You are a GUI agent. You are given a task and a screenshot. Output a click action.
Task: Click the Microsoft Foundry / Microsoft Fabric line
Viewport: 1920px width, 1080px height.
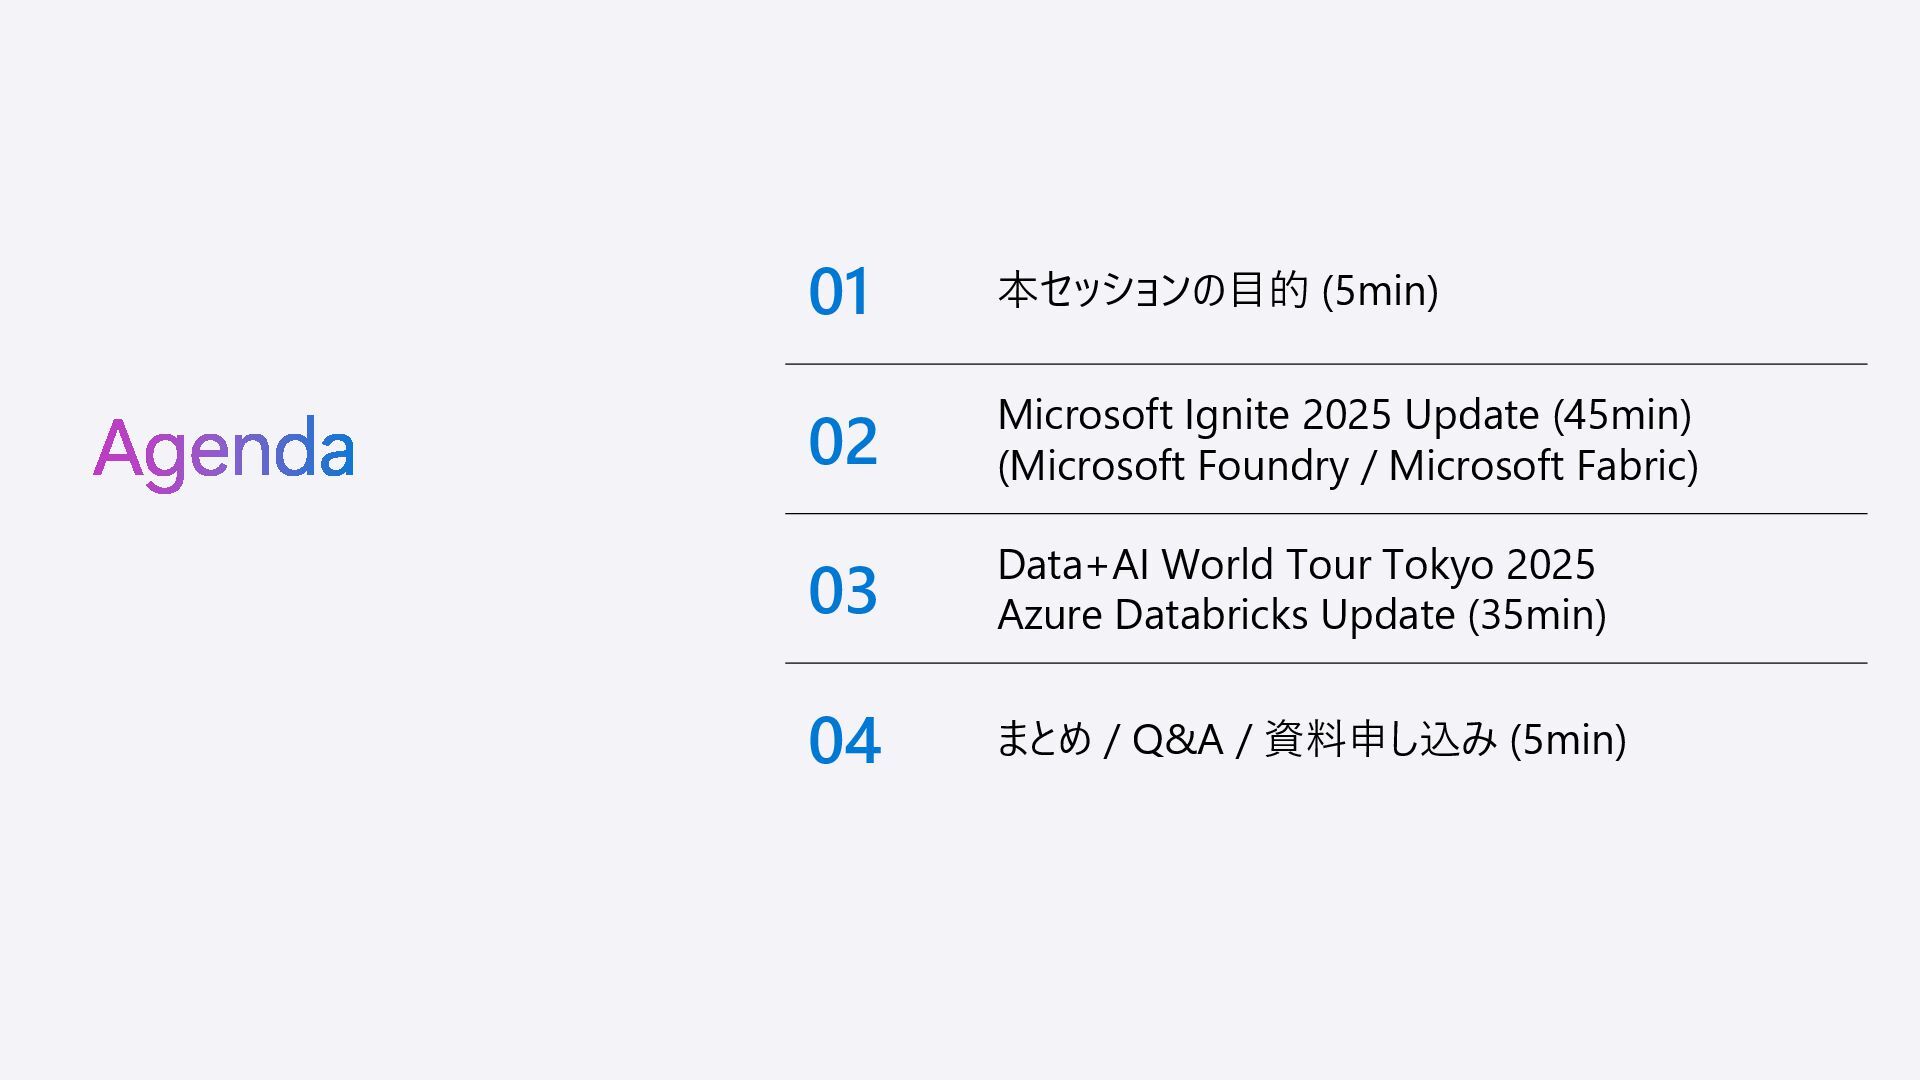[x=1348, y=466]
